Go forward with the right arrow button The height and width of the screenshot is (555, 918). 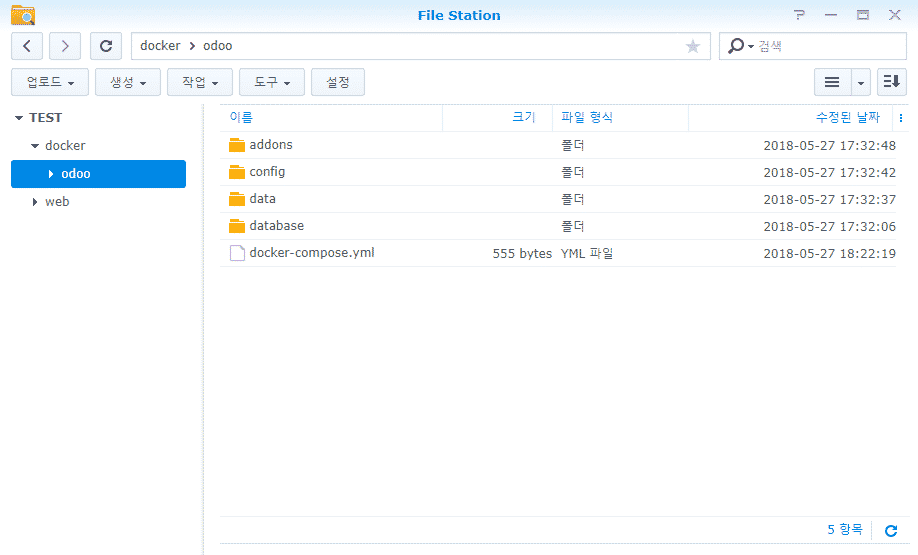[64, 46]
